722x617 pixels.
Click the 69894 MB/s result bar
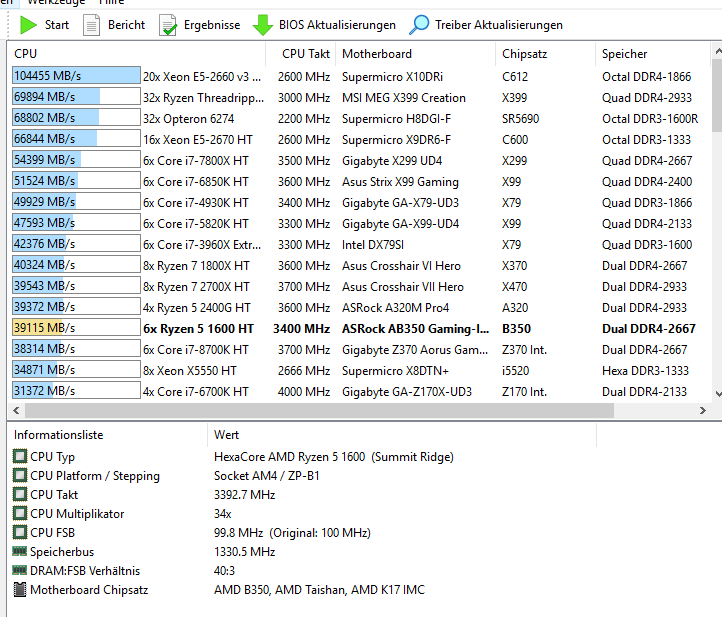pos(76,97)
